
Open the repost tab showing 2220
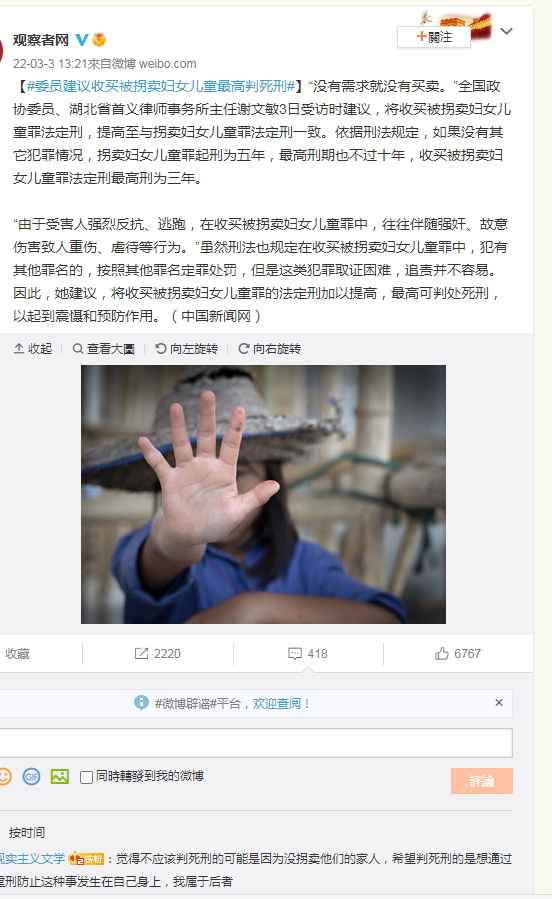pos(158,654)
